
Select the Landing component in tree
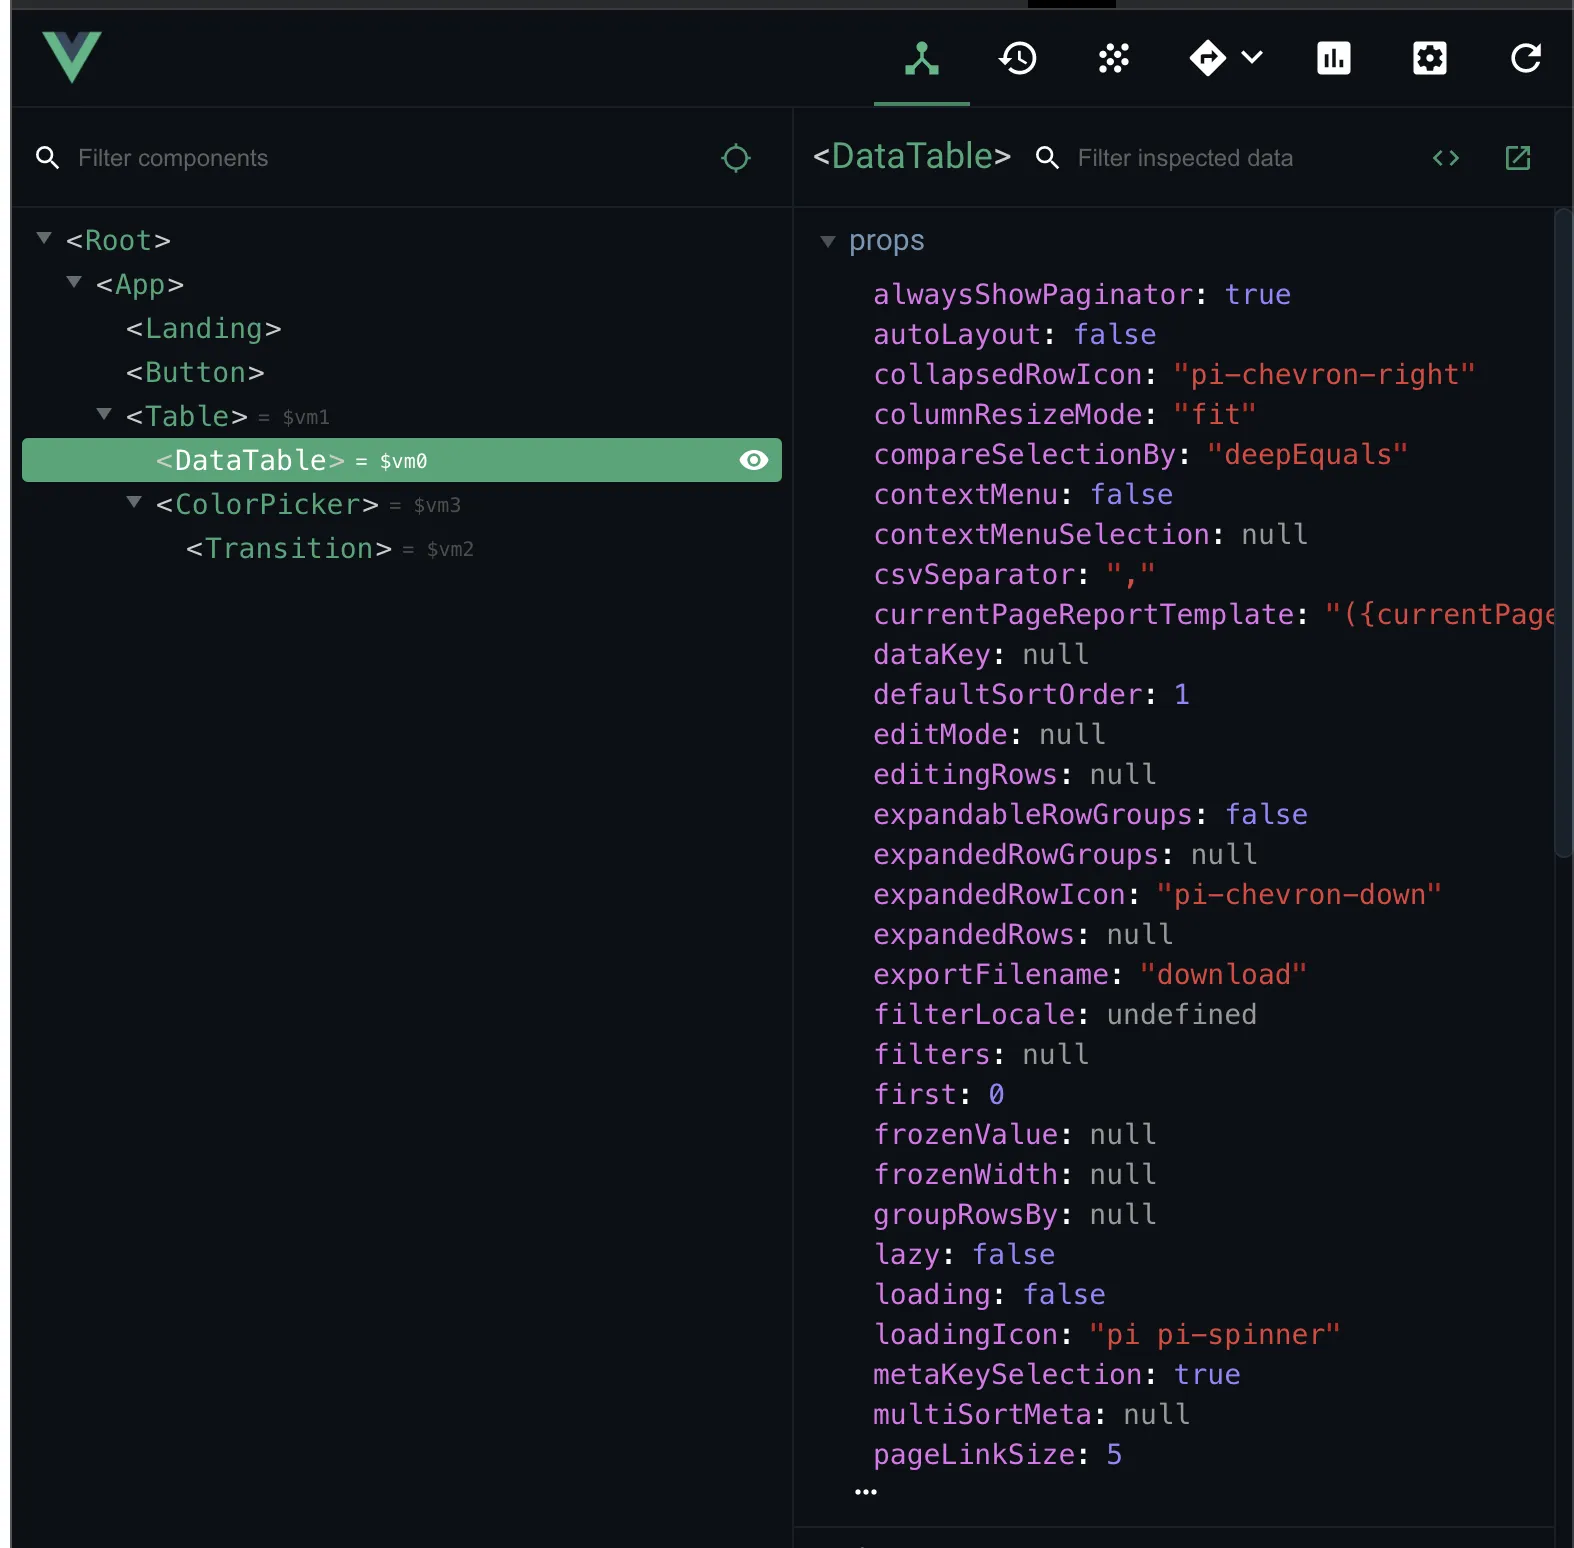click(203, 329)
